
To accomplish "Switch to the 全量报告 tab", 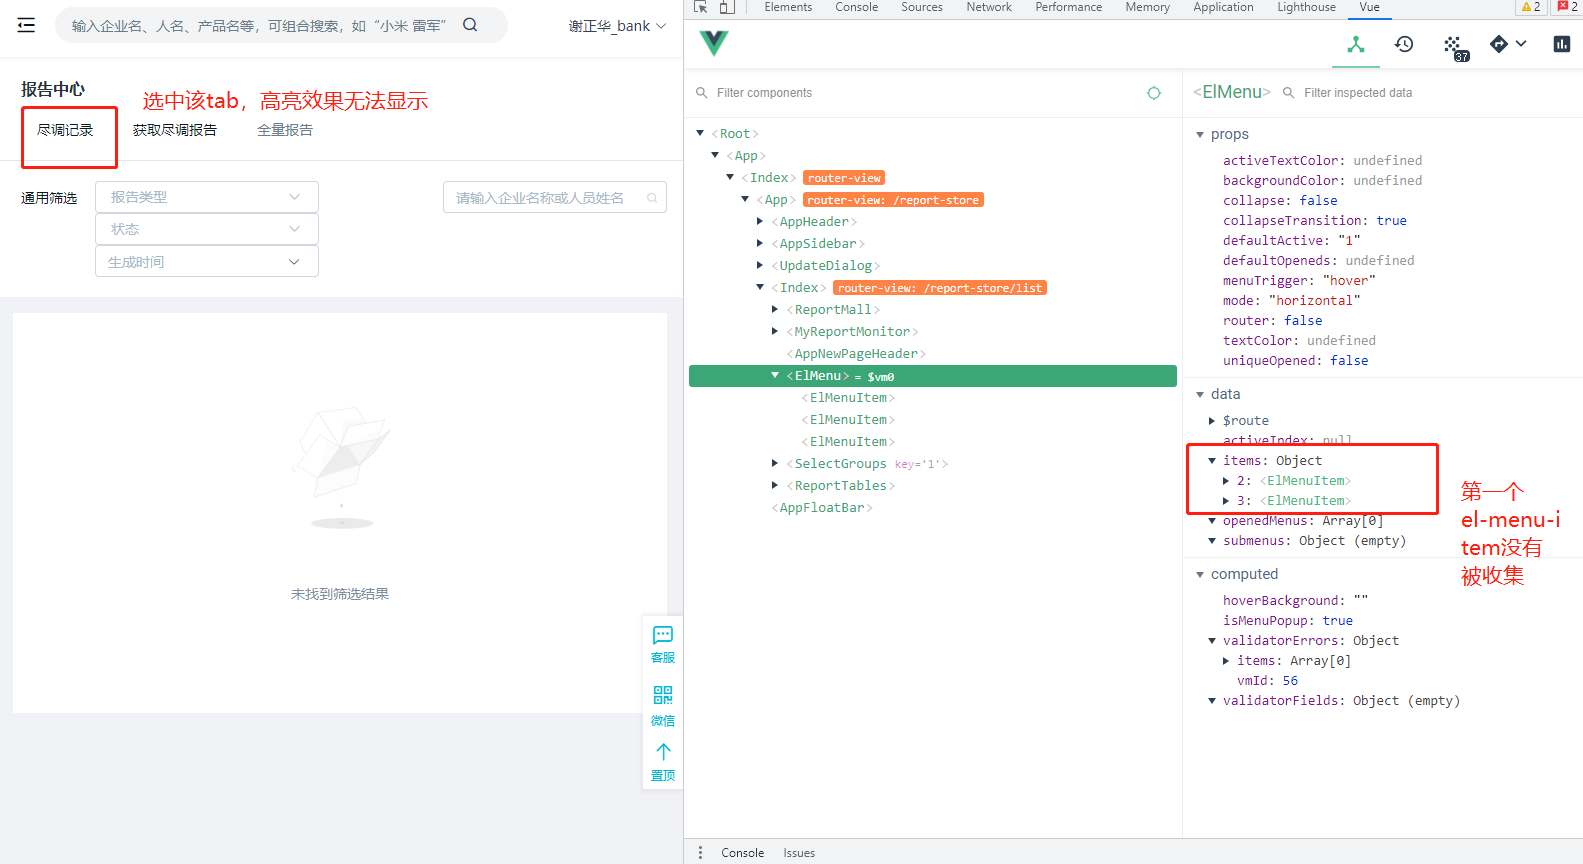I will point(285,130).
